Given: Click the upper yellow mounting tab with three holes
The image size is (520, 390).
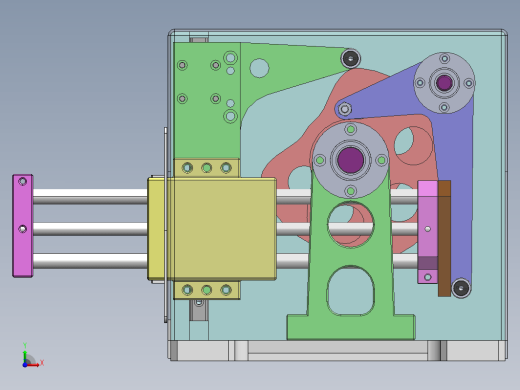Looking at the screenshot, I should [x=207, y=168].
